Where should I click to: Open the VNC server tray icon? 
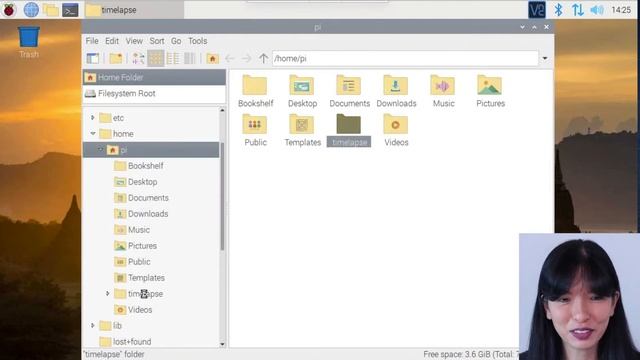click(537, 10)
